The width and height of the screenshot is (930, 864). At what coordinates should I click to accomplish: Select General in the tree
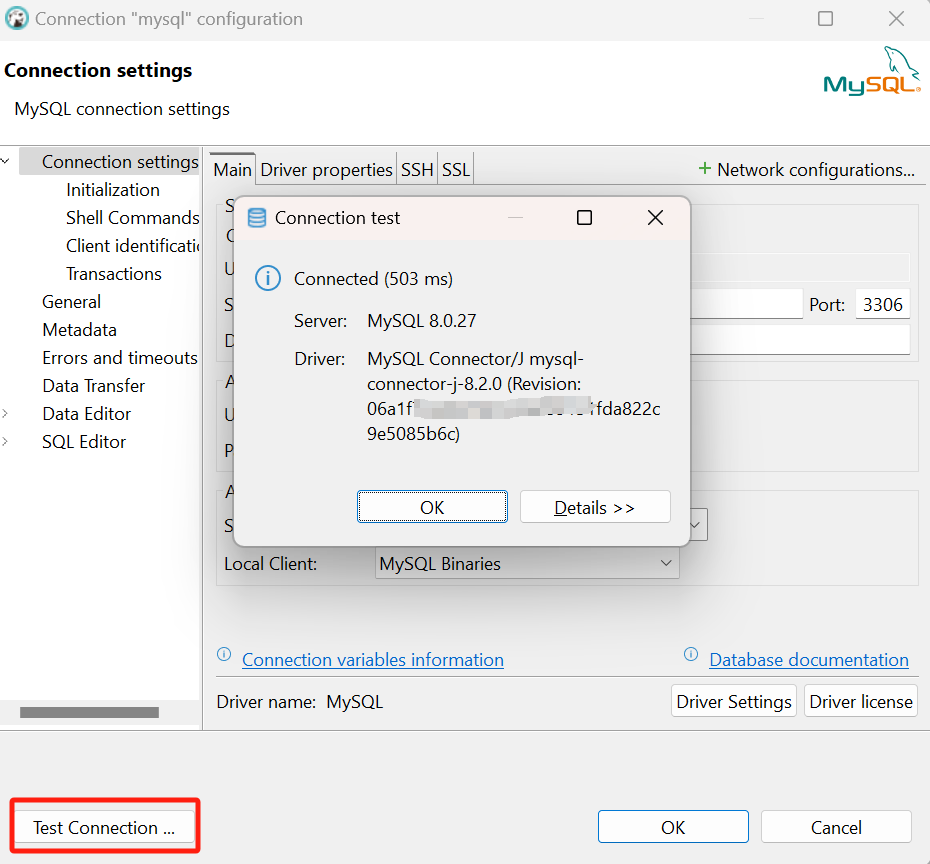pos(71,301)
